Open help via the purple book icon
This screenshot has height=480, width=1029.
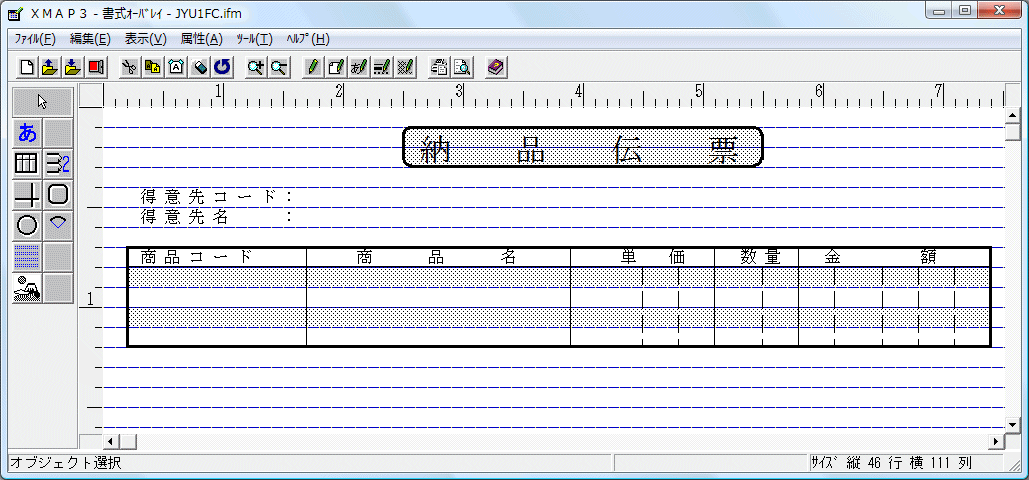[x=495, y=66]
